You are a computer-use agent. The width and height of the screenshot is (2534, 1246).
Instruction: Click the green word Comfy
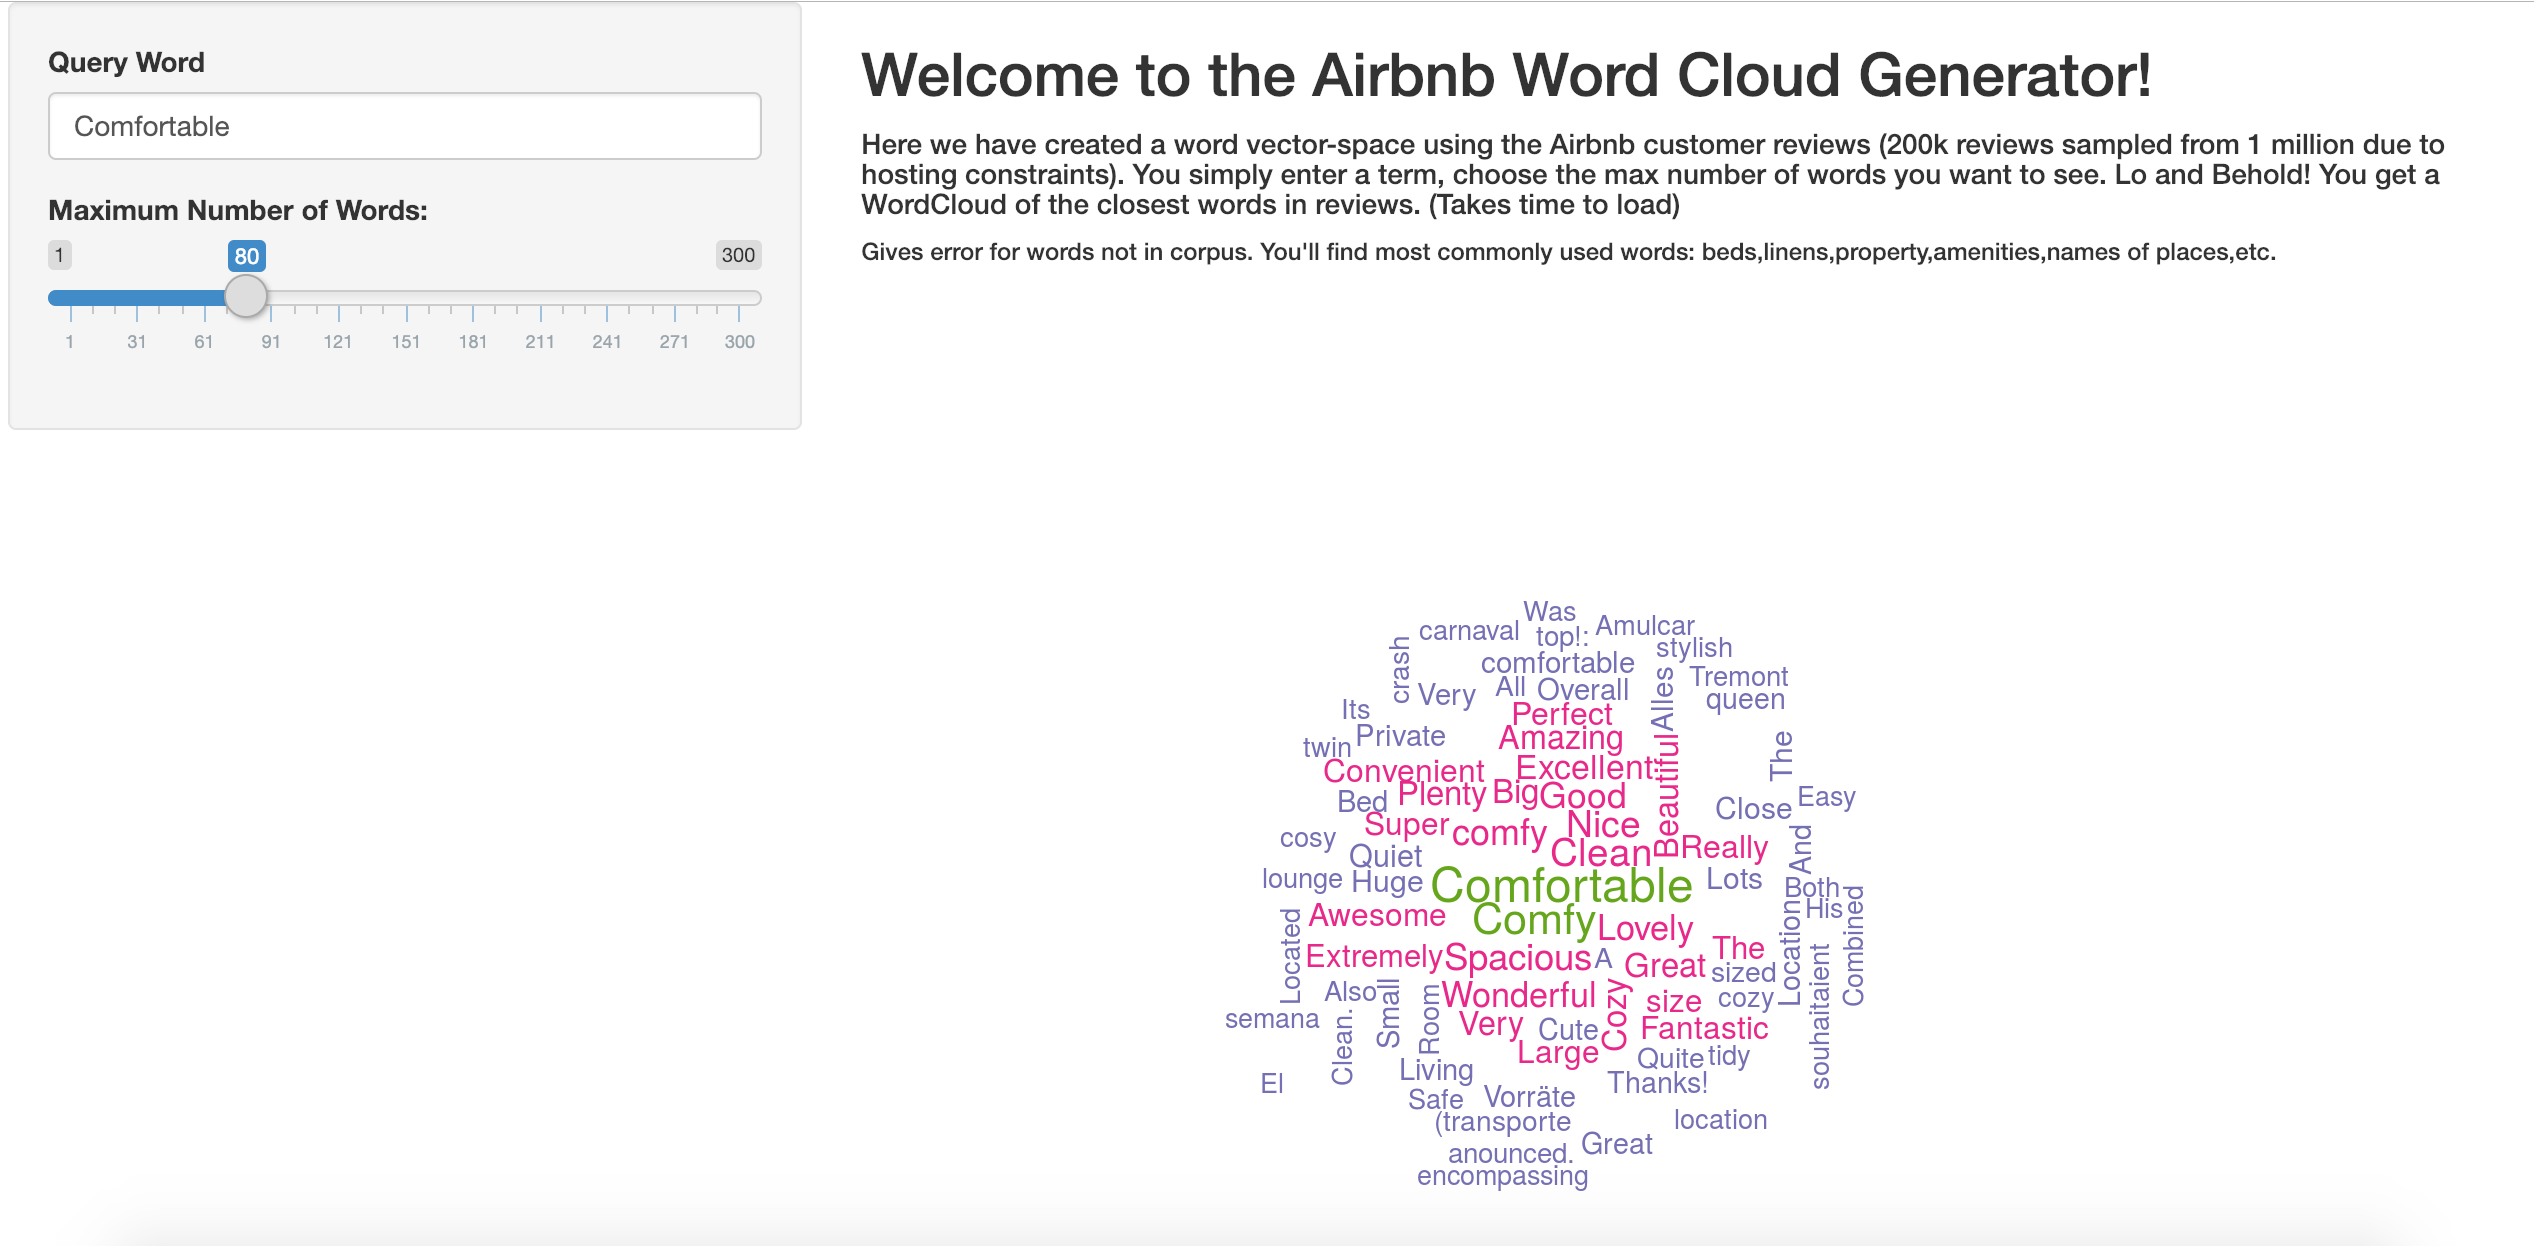point(1533,921)
